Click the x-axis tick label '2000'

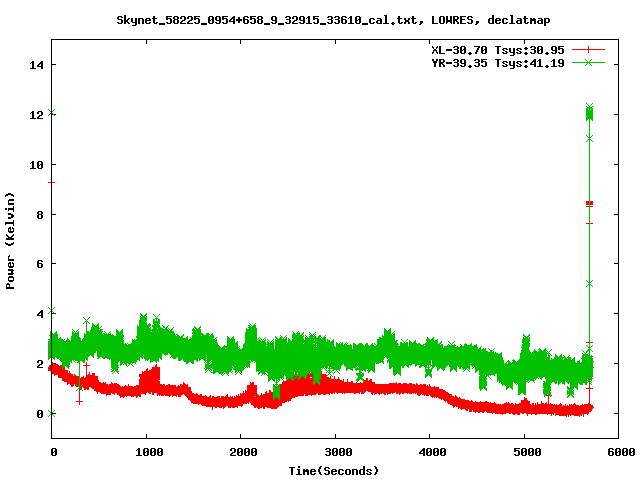243,452
